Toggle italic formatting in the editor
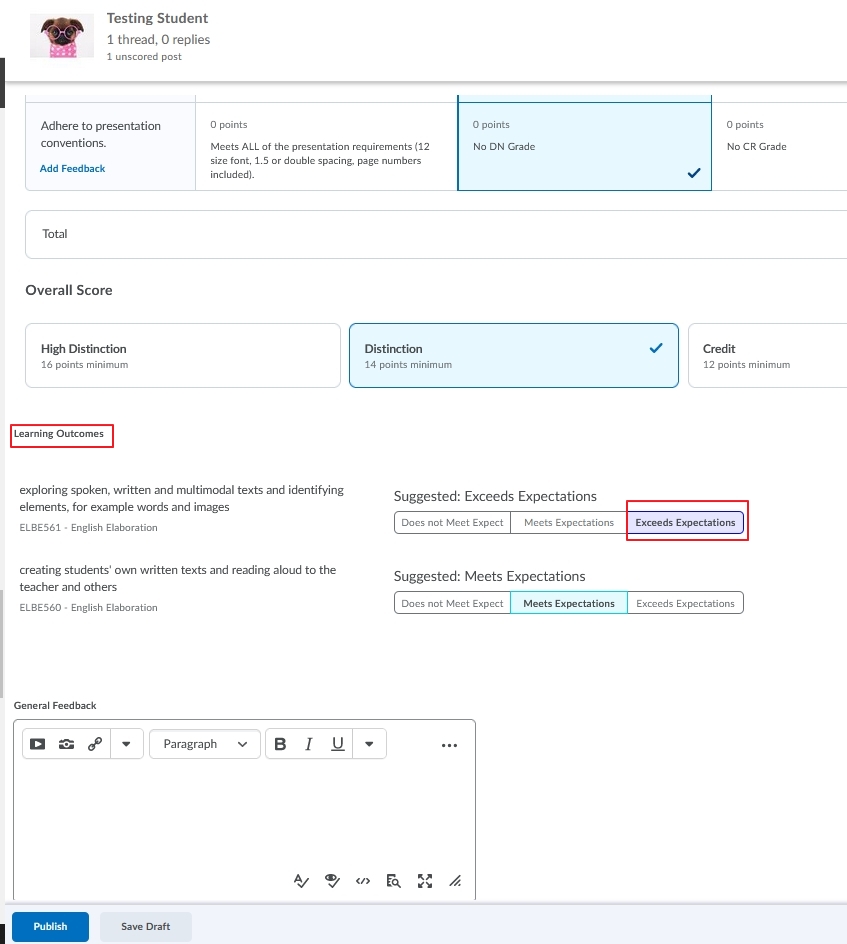 [x=309, y=744]
